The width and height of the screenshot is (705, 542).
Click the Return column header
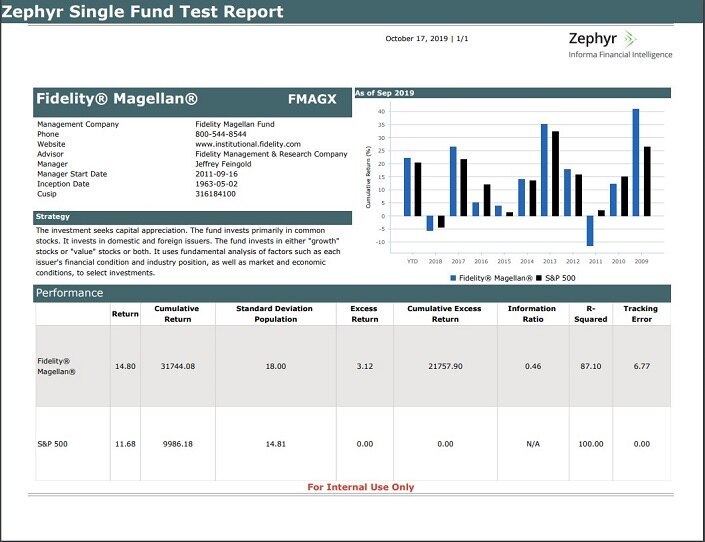click(x=125, y=314)
